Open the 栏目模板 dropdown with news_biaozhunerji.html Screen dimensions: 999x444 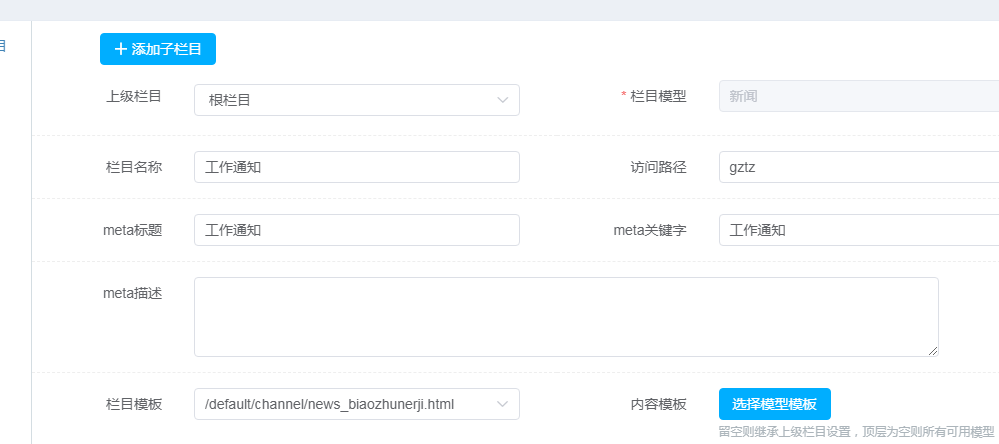coord(345,404)
